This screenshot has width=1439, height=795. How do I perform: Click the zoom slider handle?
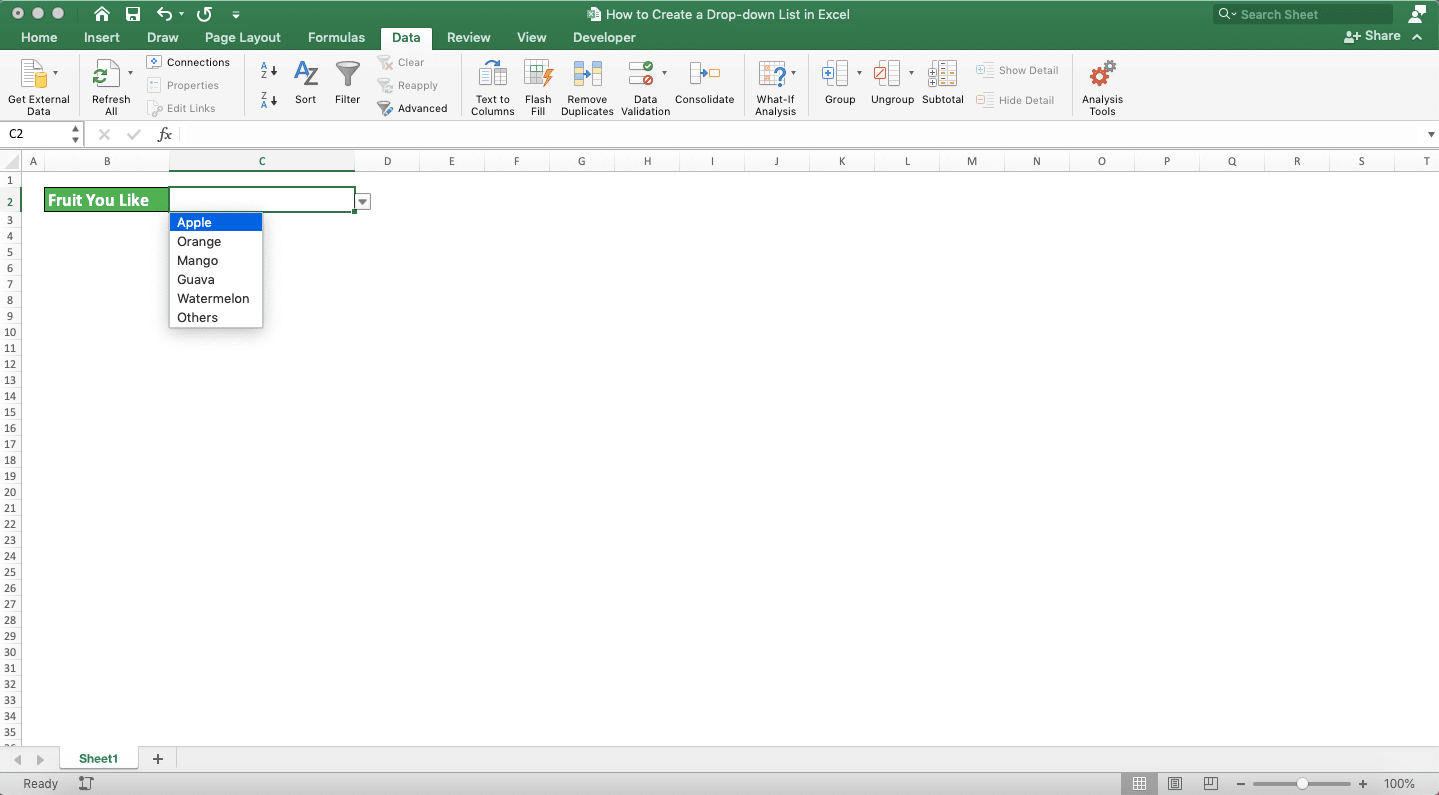click(x=1302, y=784)
